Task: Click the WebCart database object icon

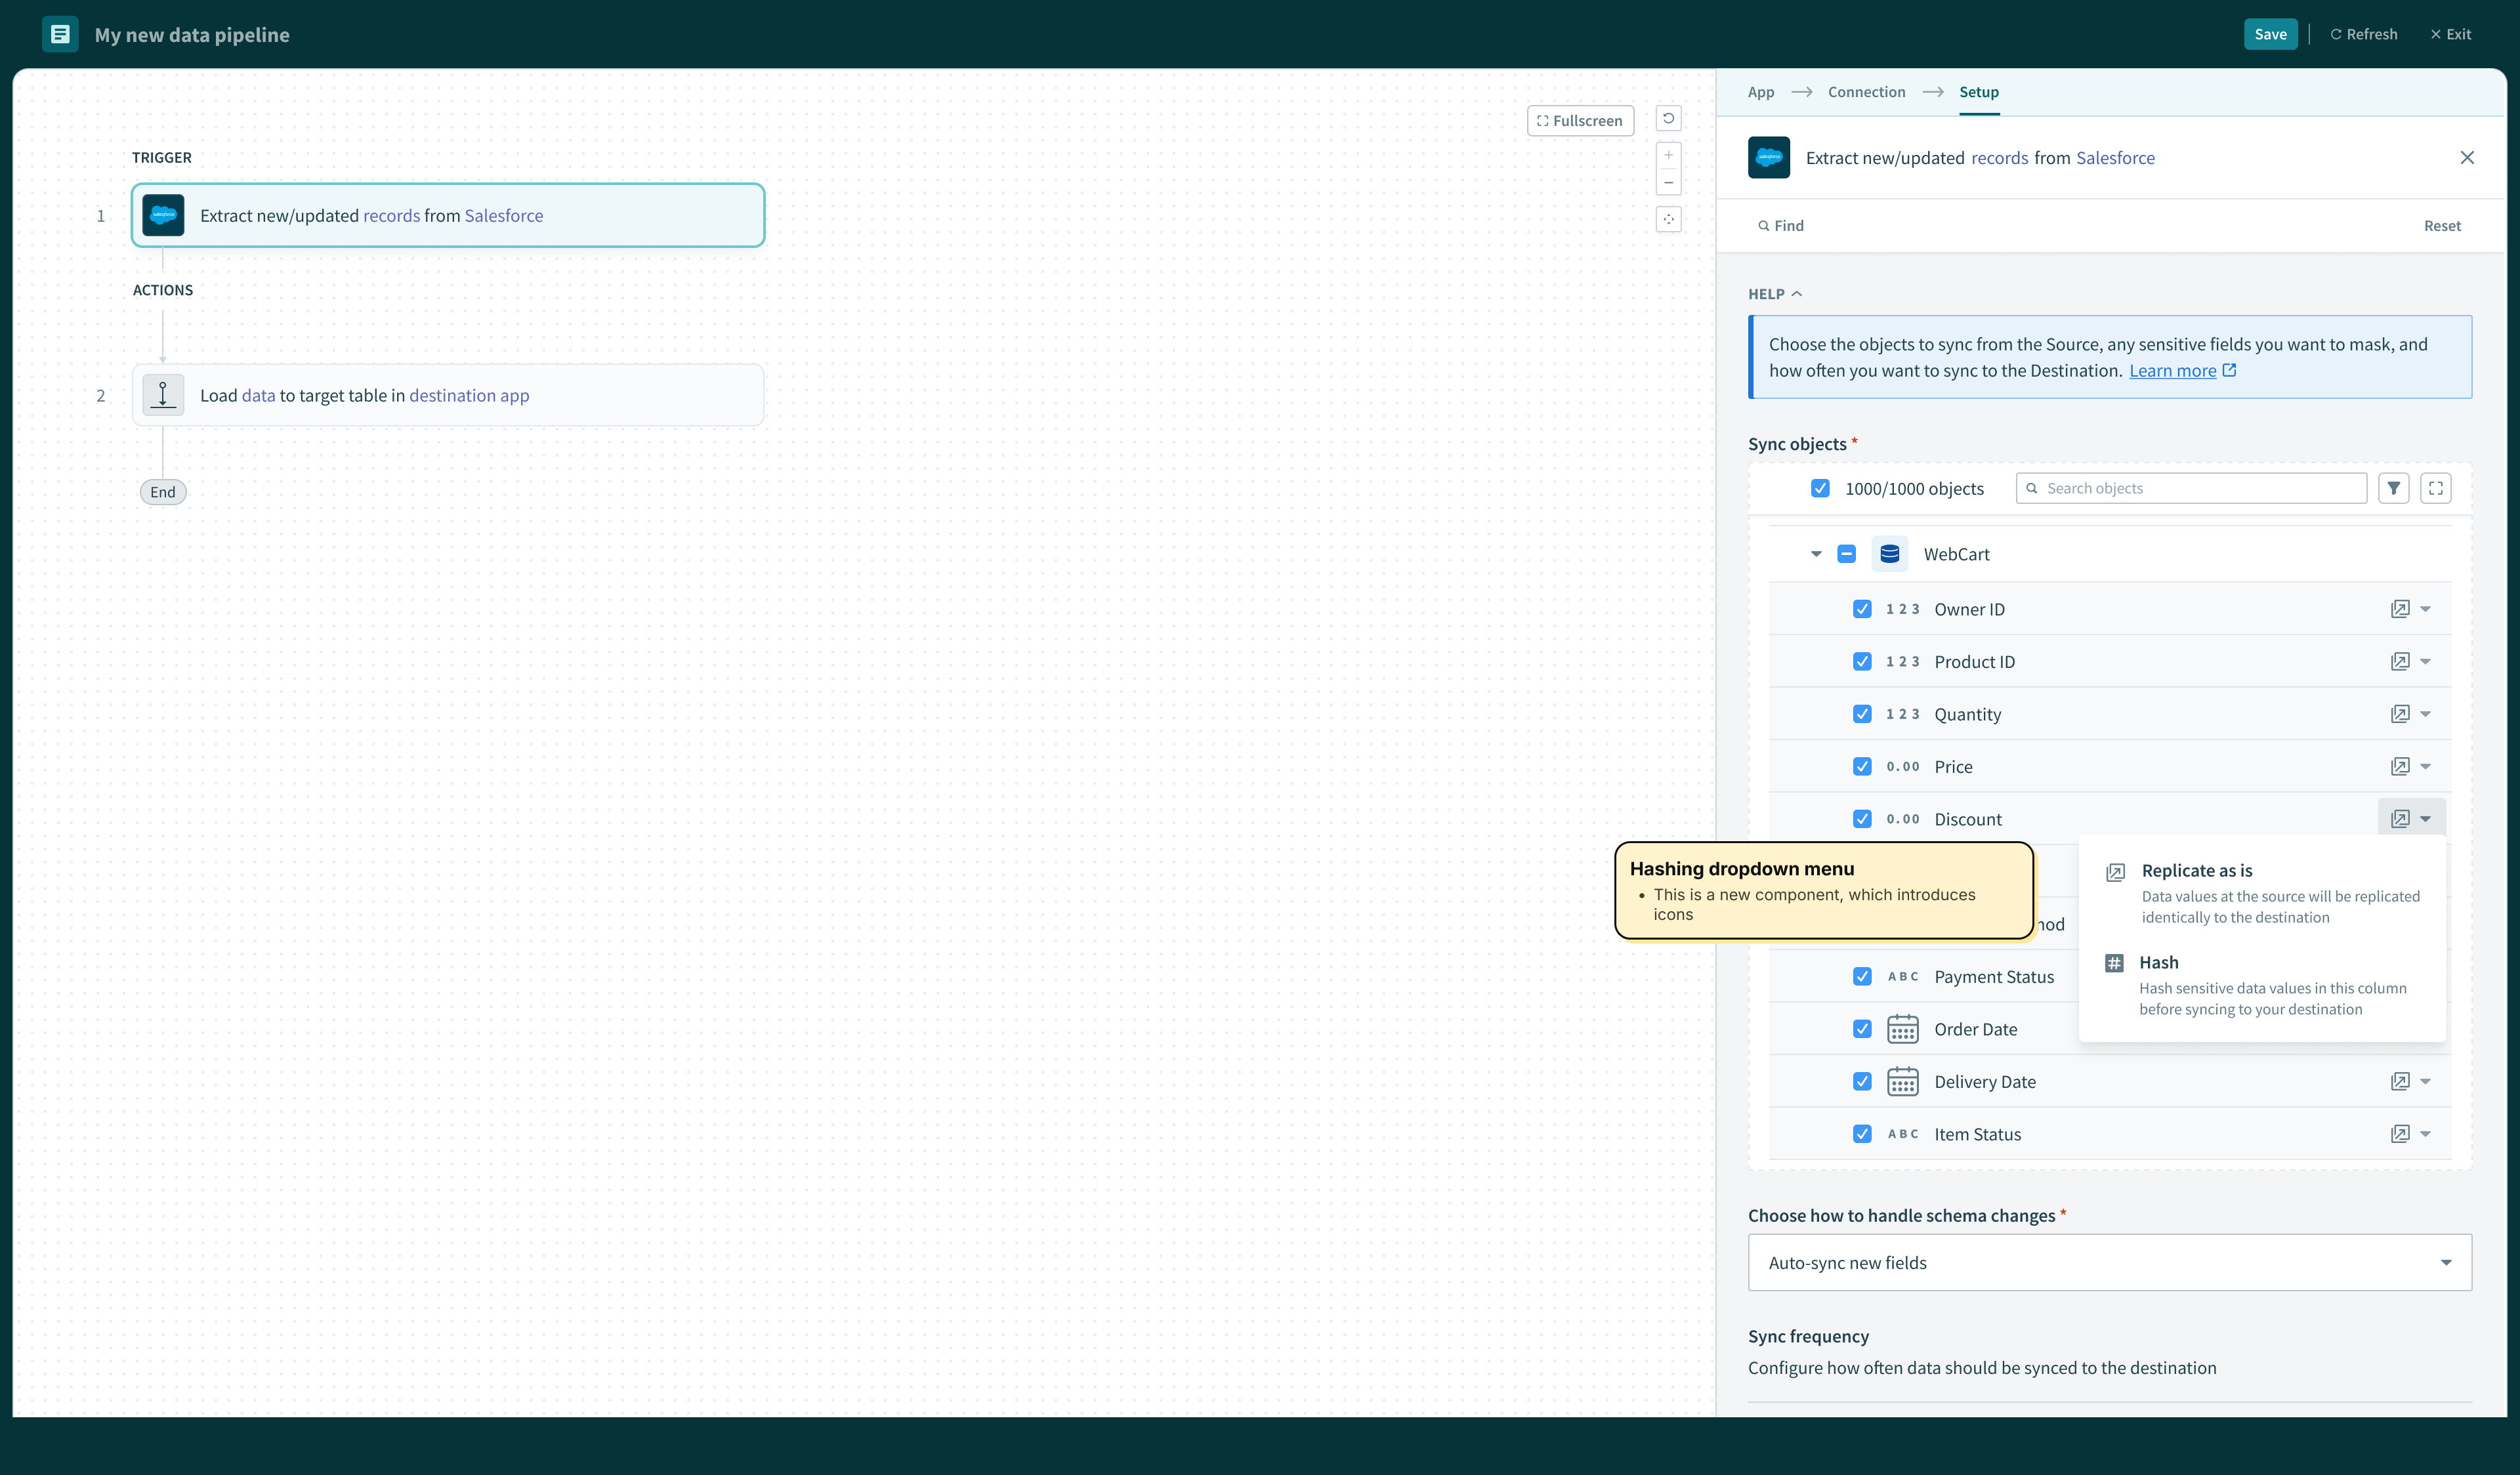Action: click(1889, 554)
